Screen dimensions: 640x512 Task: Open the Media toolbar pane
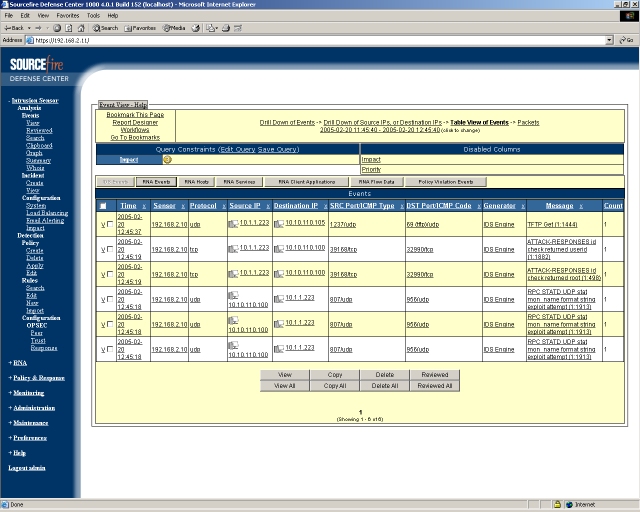pyautogui.click(x=174, y=28)
